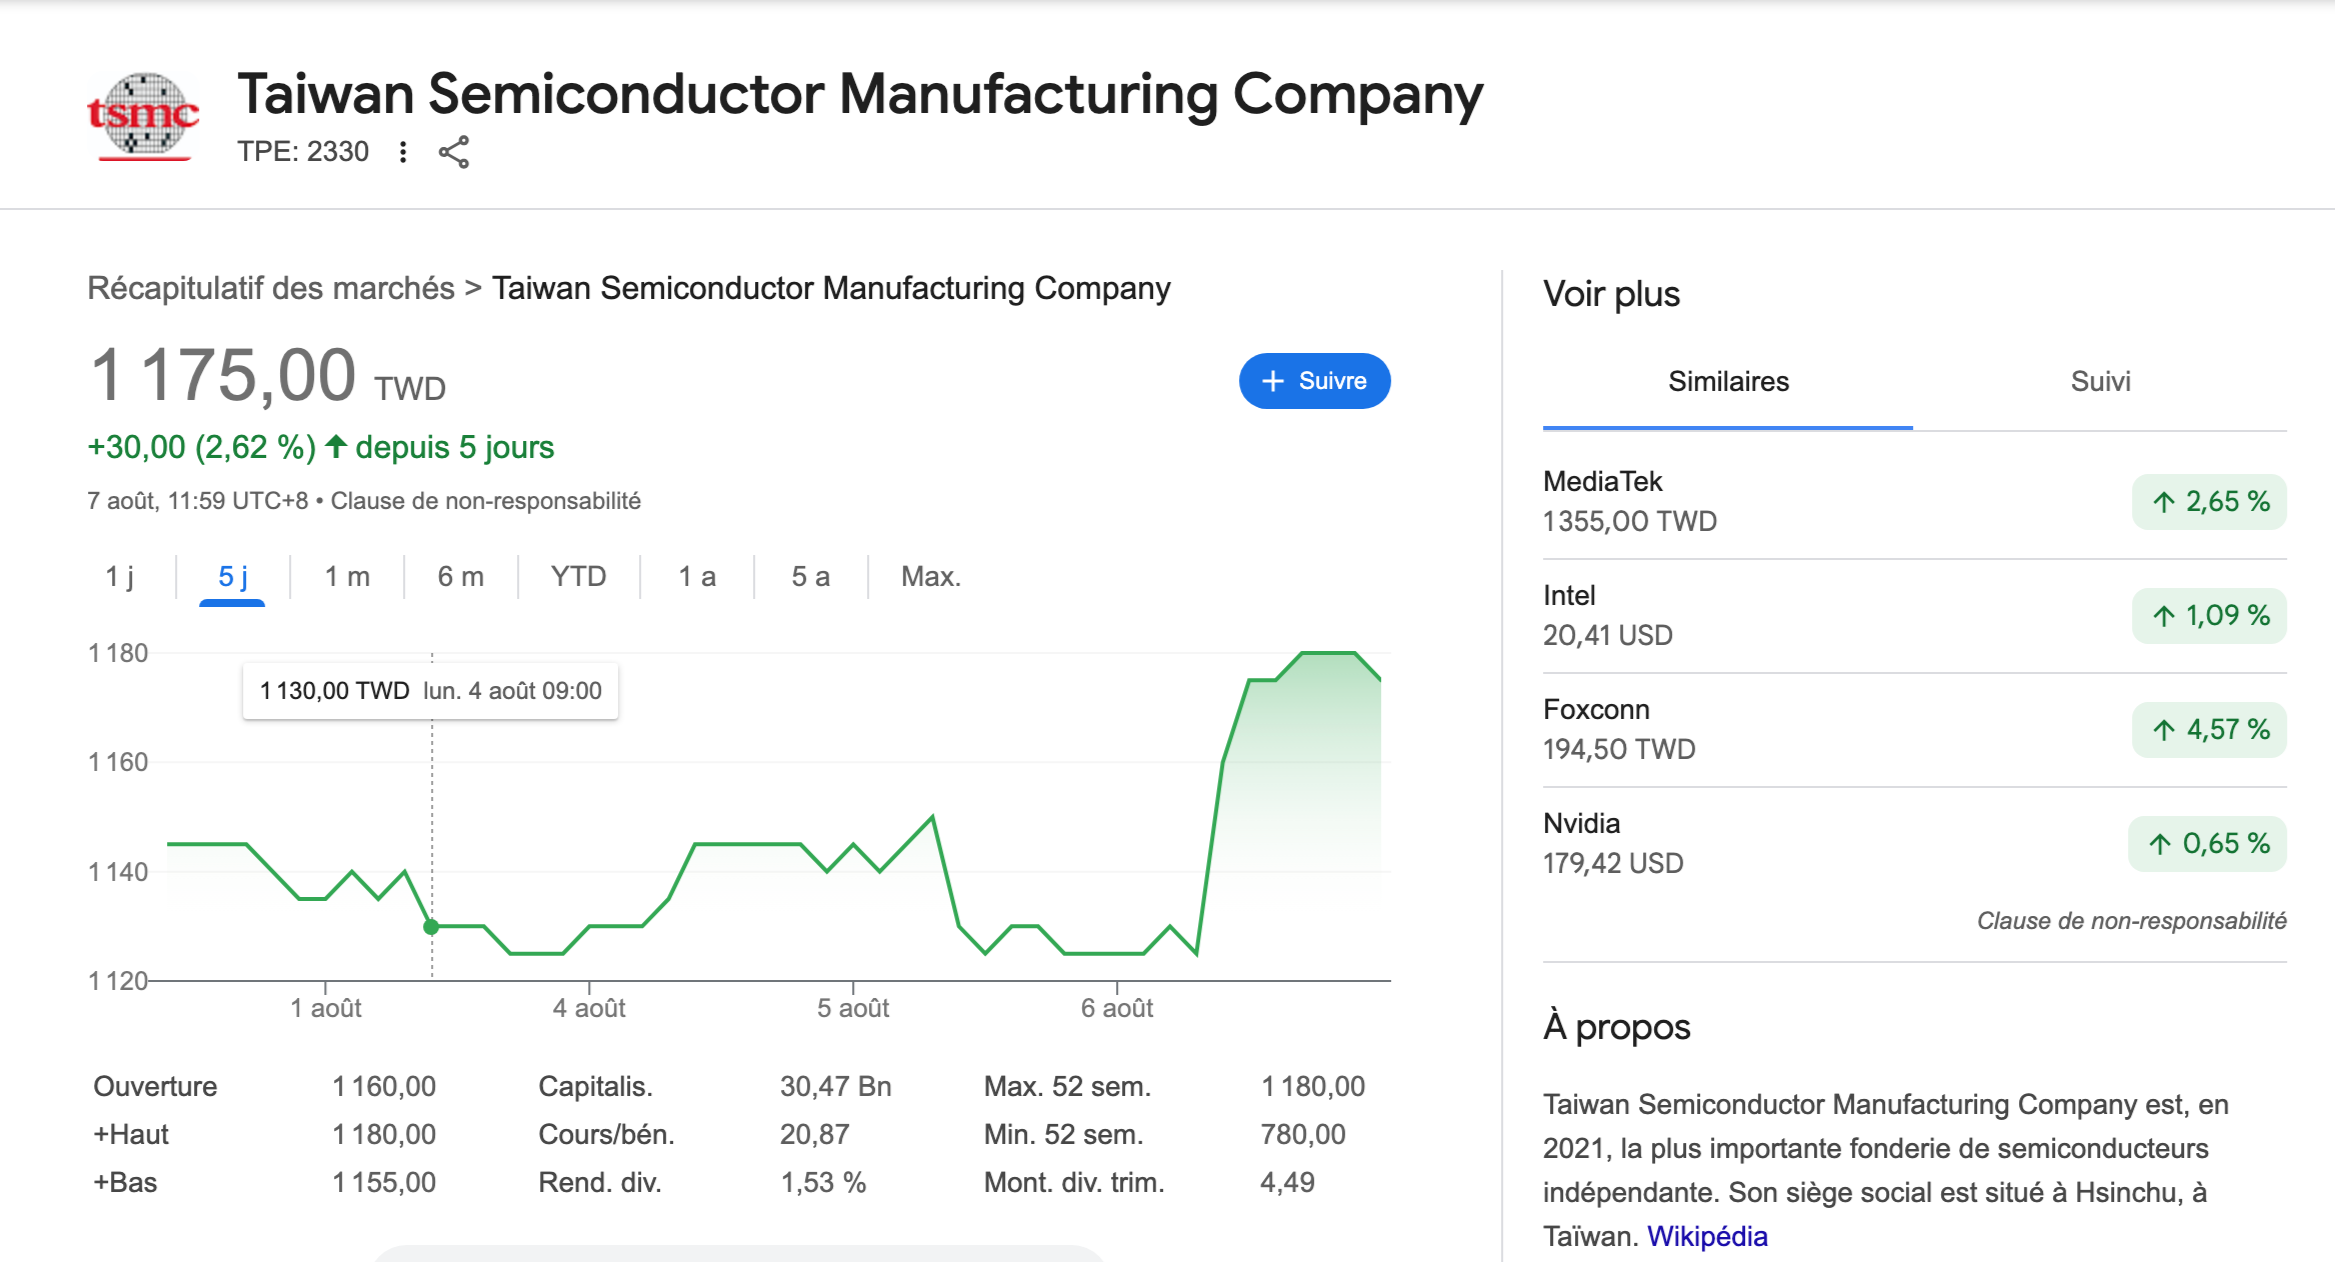Open the Wikipédia link
2335x1262 pixels.
[x=1707, y=1237]
